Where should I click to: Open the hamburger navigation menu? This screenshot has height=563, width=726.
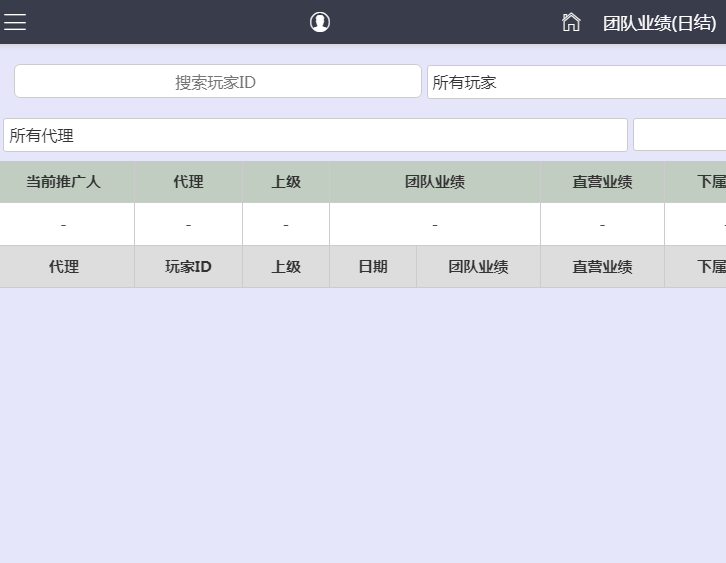[x=15, y=22]
